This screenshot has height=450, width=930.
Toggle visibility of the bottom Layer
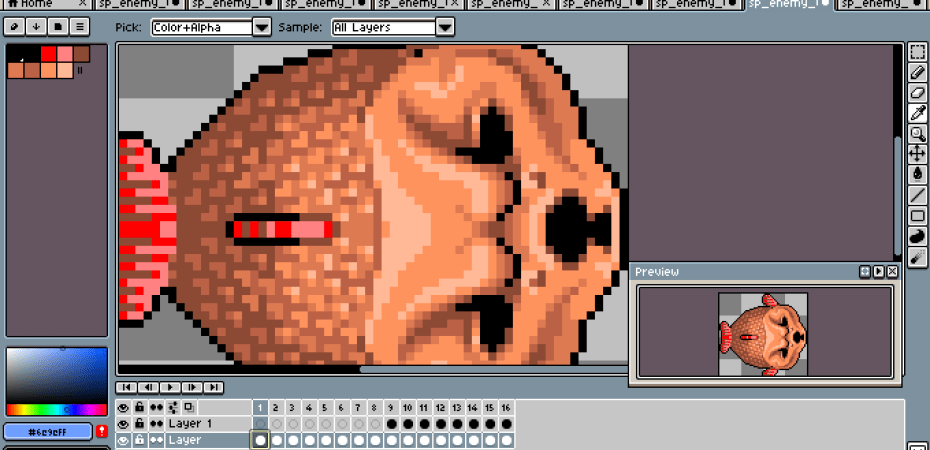(124, 440)
